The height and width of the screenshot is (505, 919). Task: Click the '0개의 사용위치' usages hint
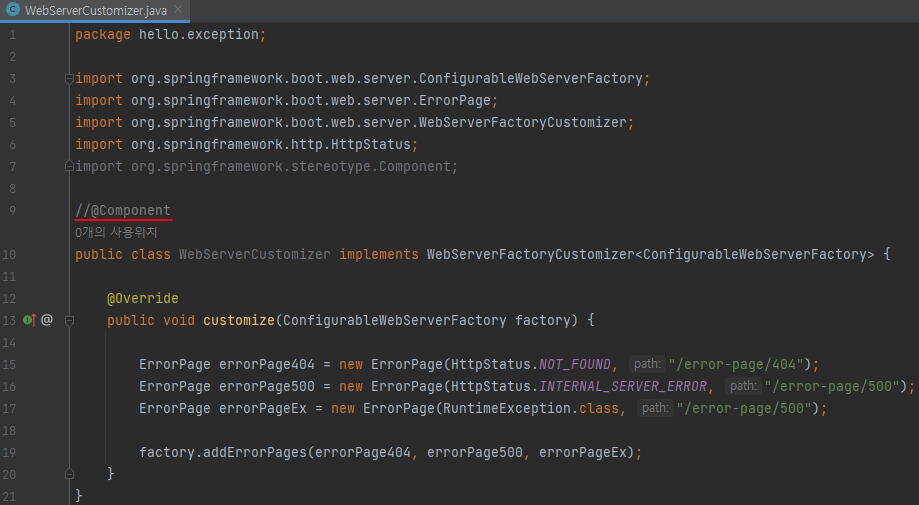click(x=116, y=232)
